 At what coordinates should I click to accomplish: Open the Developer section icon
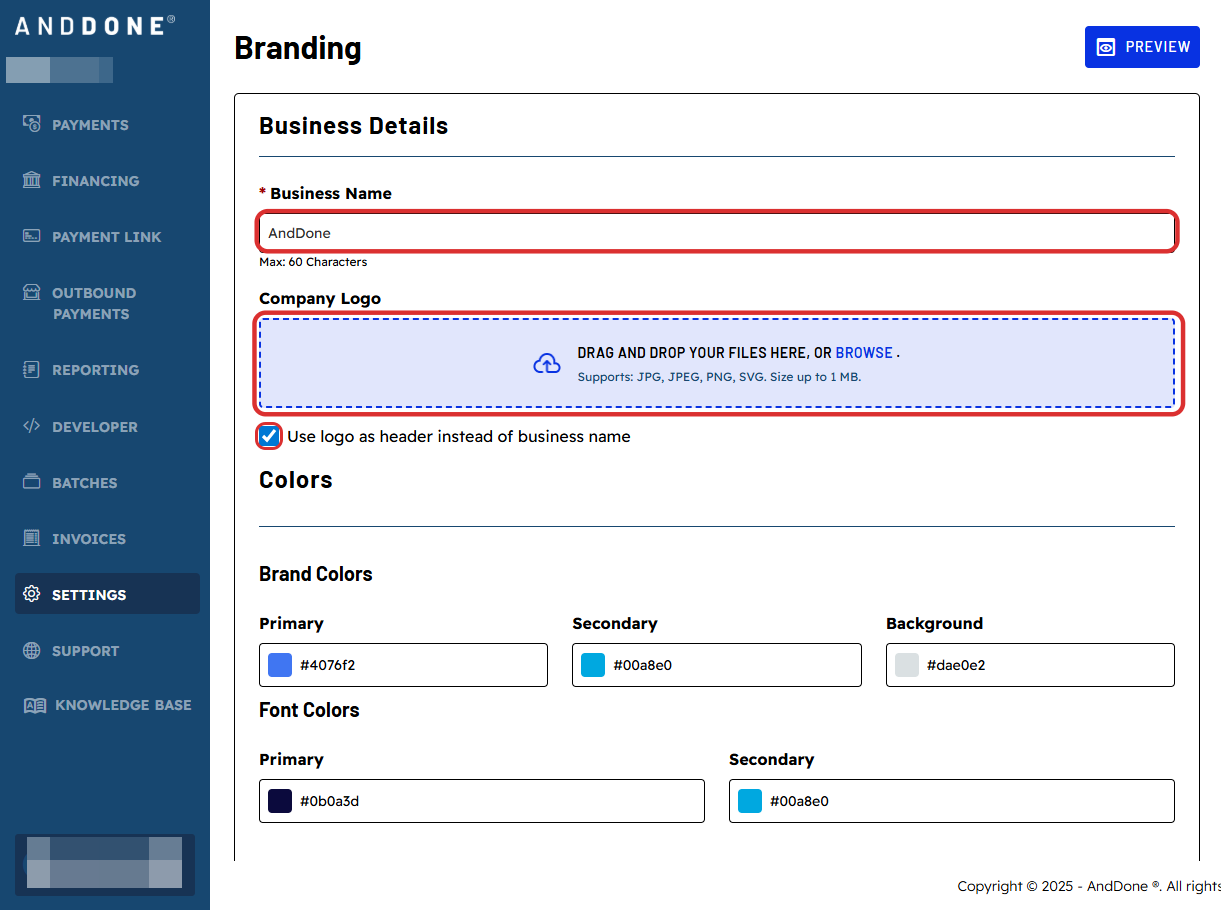tap(31, 426)
